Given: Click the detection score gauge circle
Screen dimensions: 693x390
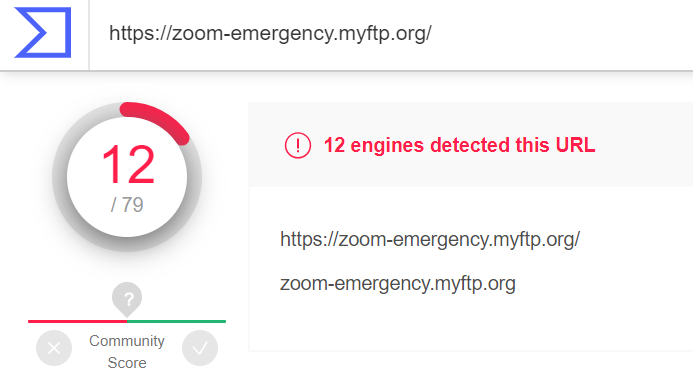Looking at the screenshot, I should (x=127, y=177).
